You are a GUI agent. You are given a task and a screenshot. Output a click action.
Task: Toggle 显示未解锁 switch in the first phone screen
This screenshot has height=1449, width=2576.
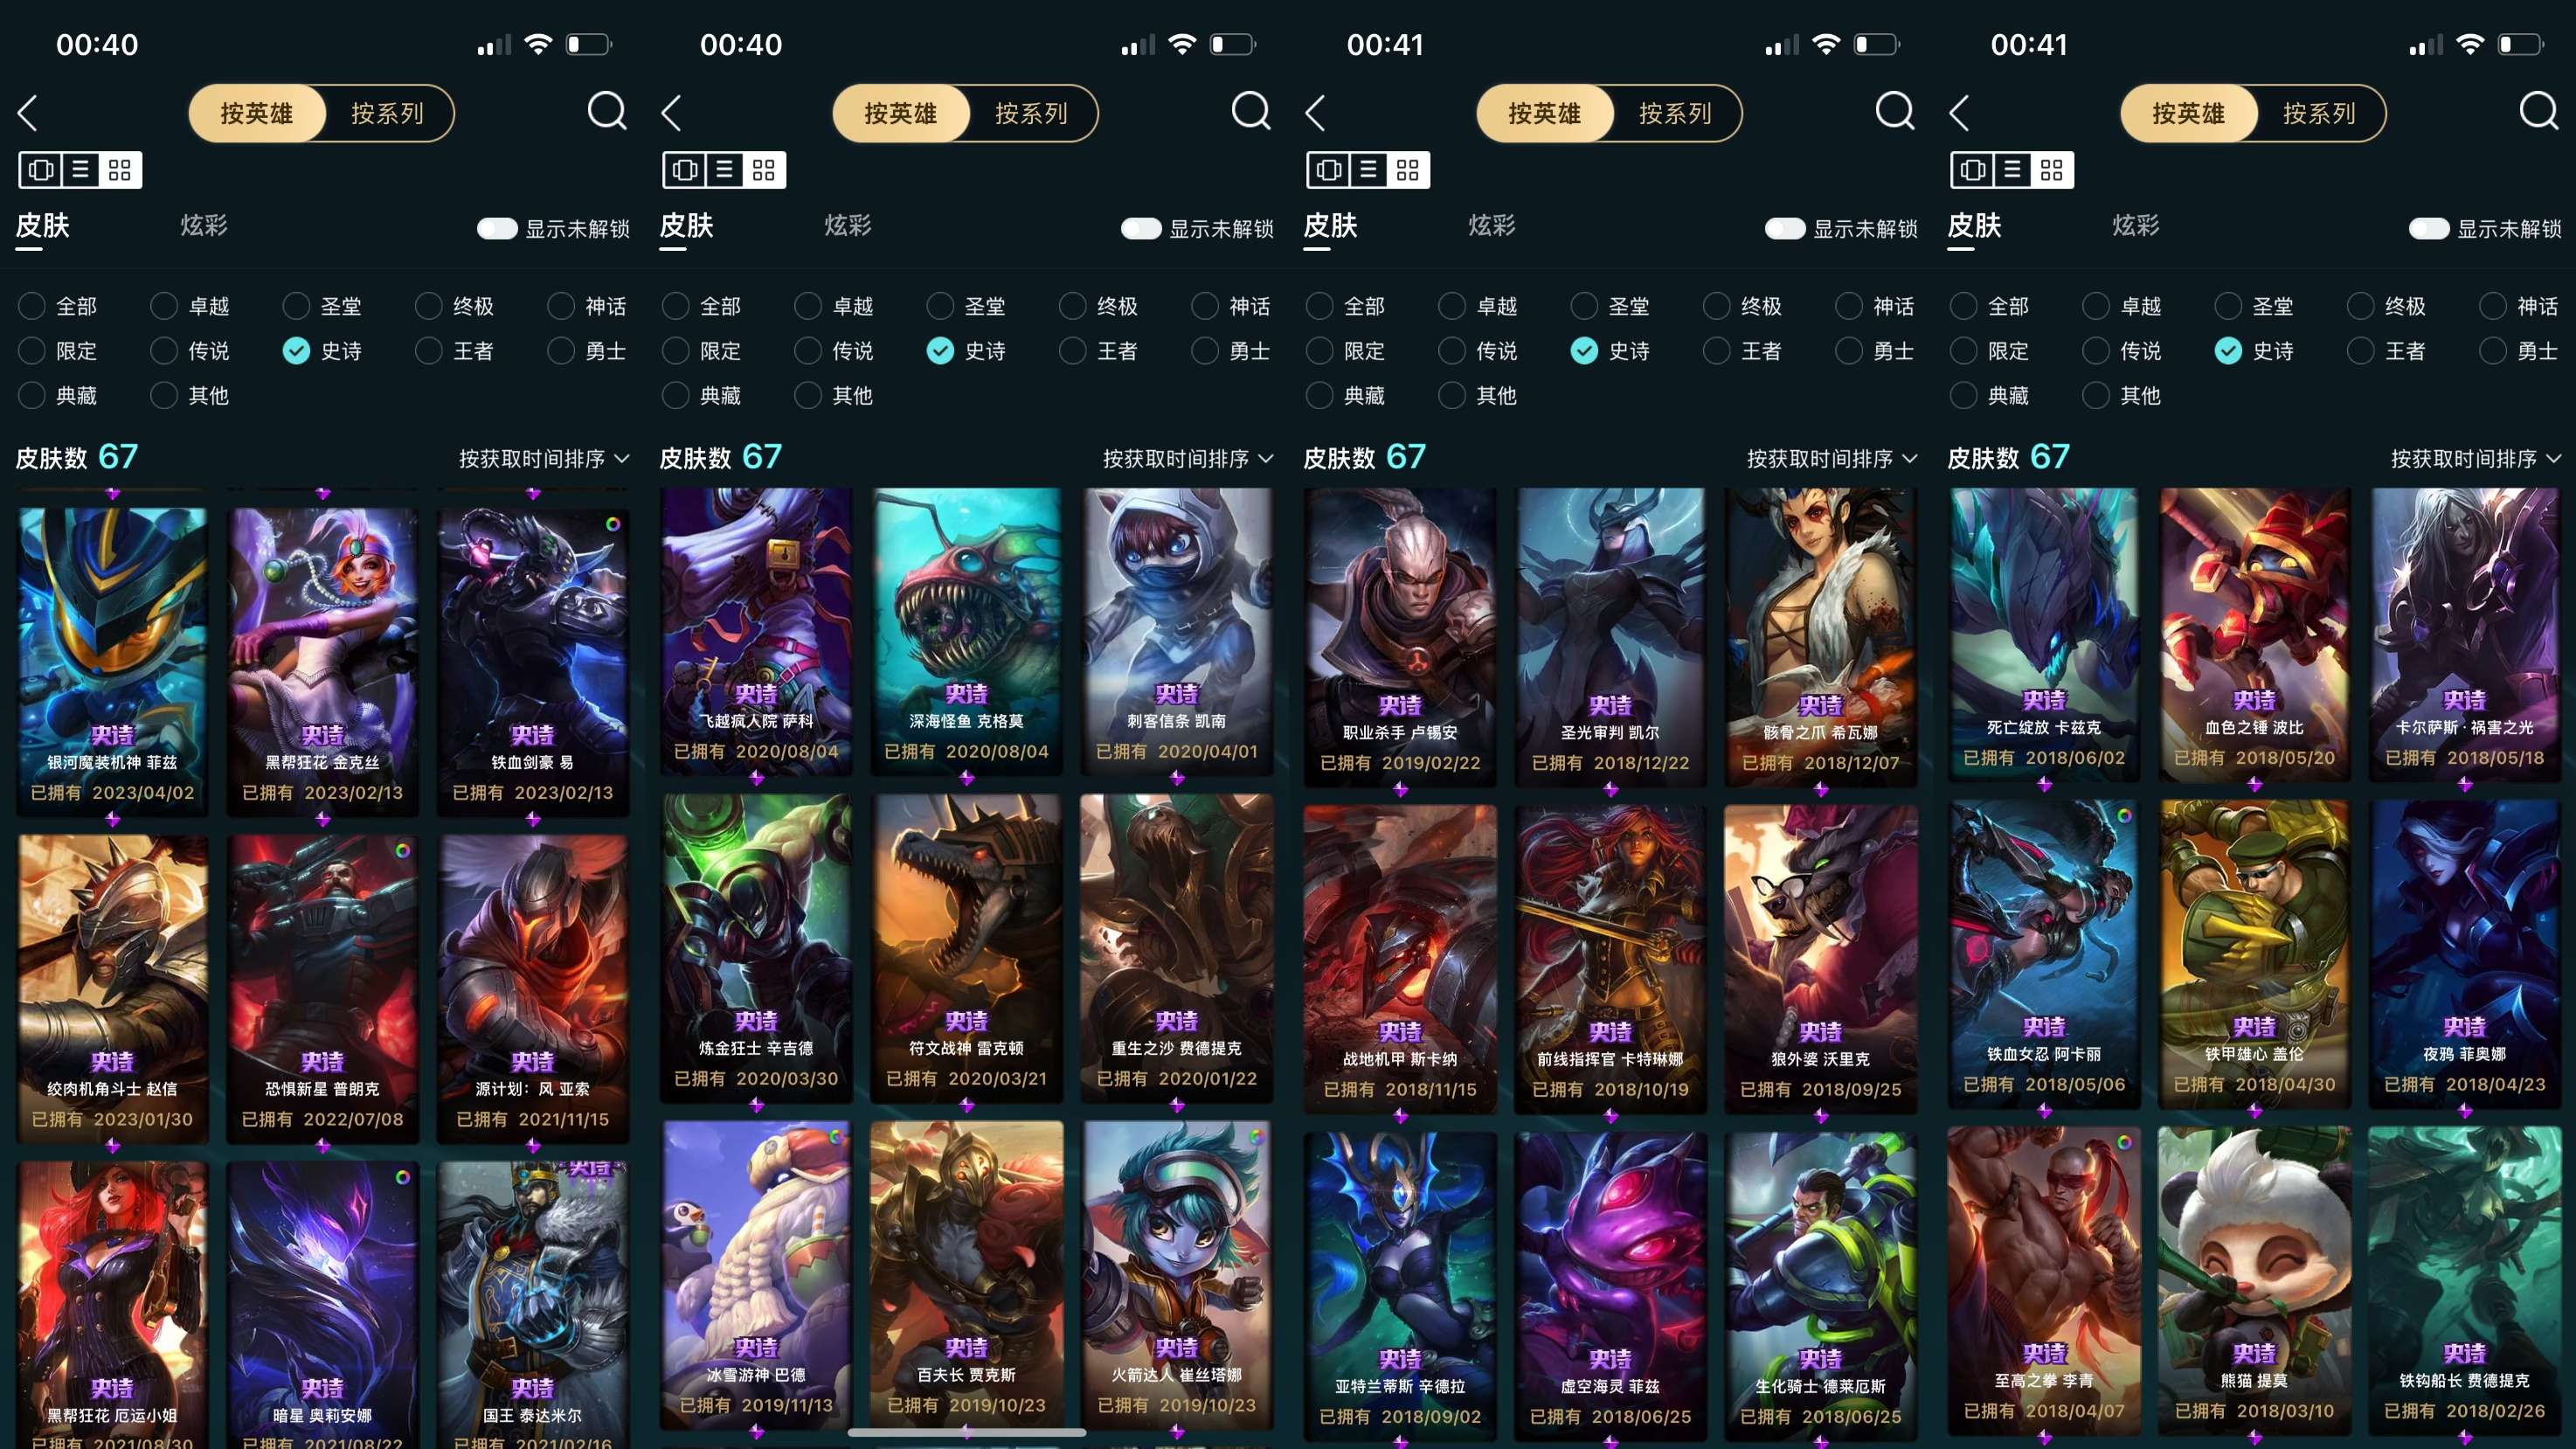click(x=497, y=229)
